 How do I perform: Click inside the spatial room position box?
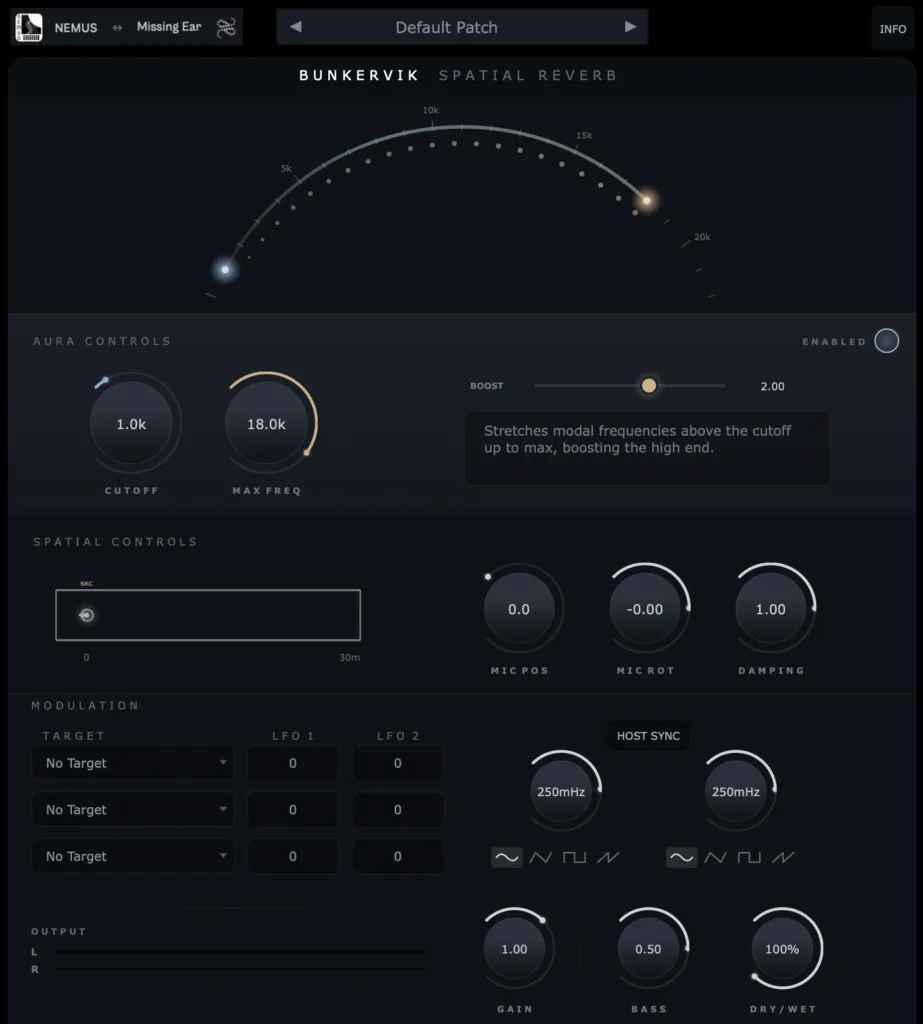pos(208,615)
